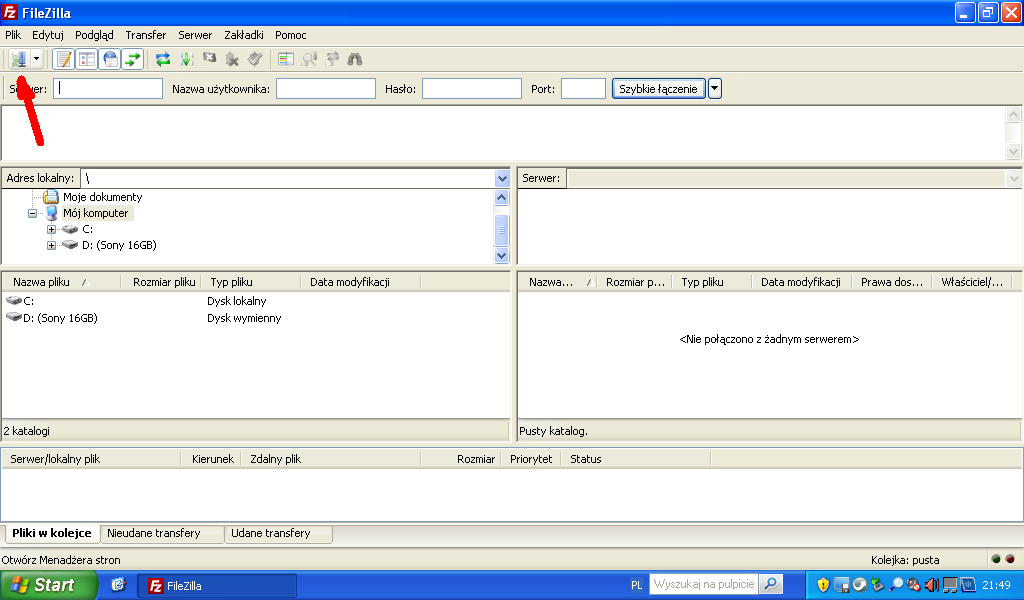Screen dimensions: 1024x600
Task: Click the local tree scrollbar thumb
Action: (502, 230)
